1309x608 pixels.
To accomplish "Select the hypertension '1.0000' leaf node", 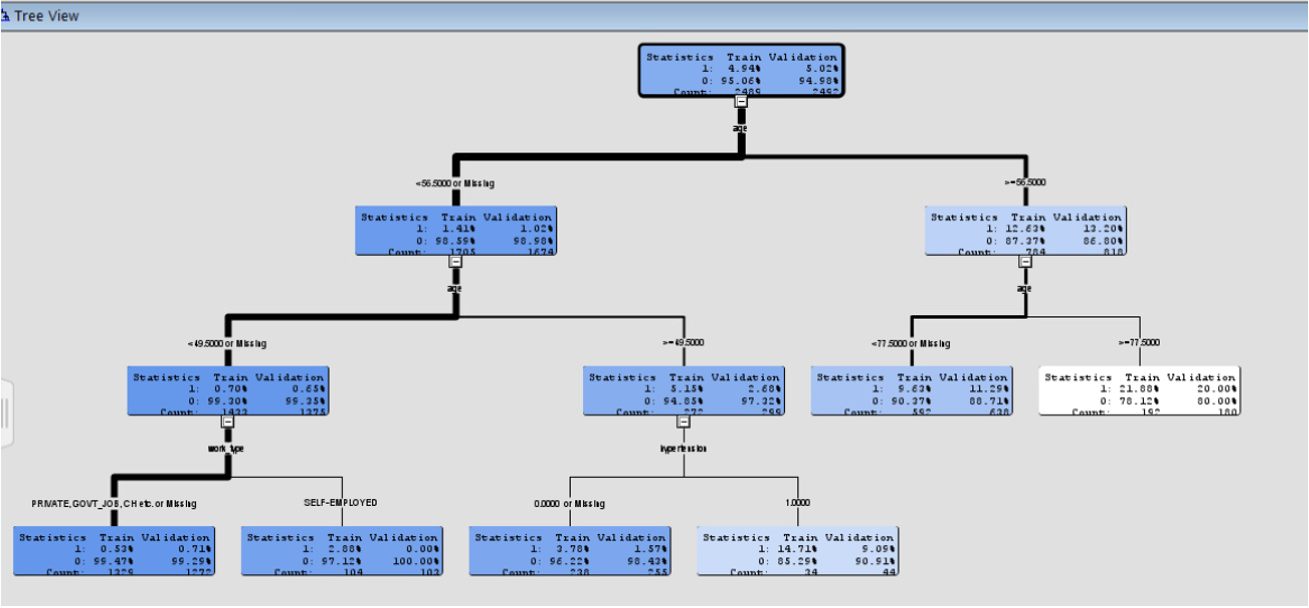I will click(797, 550).
